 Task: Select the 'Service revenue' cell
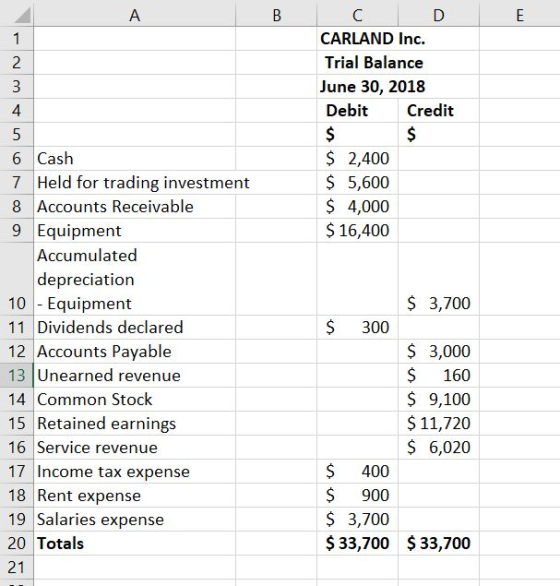(135, 447)
